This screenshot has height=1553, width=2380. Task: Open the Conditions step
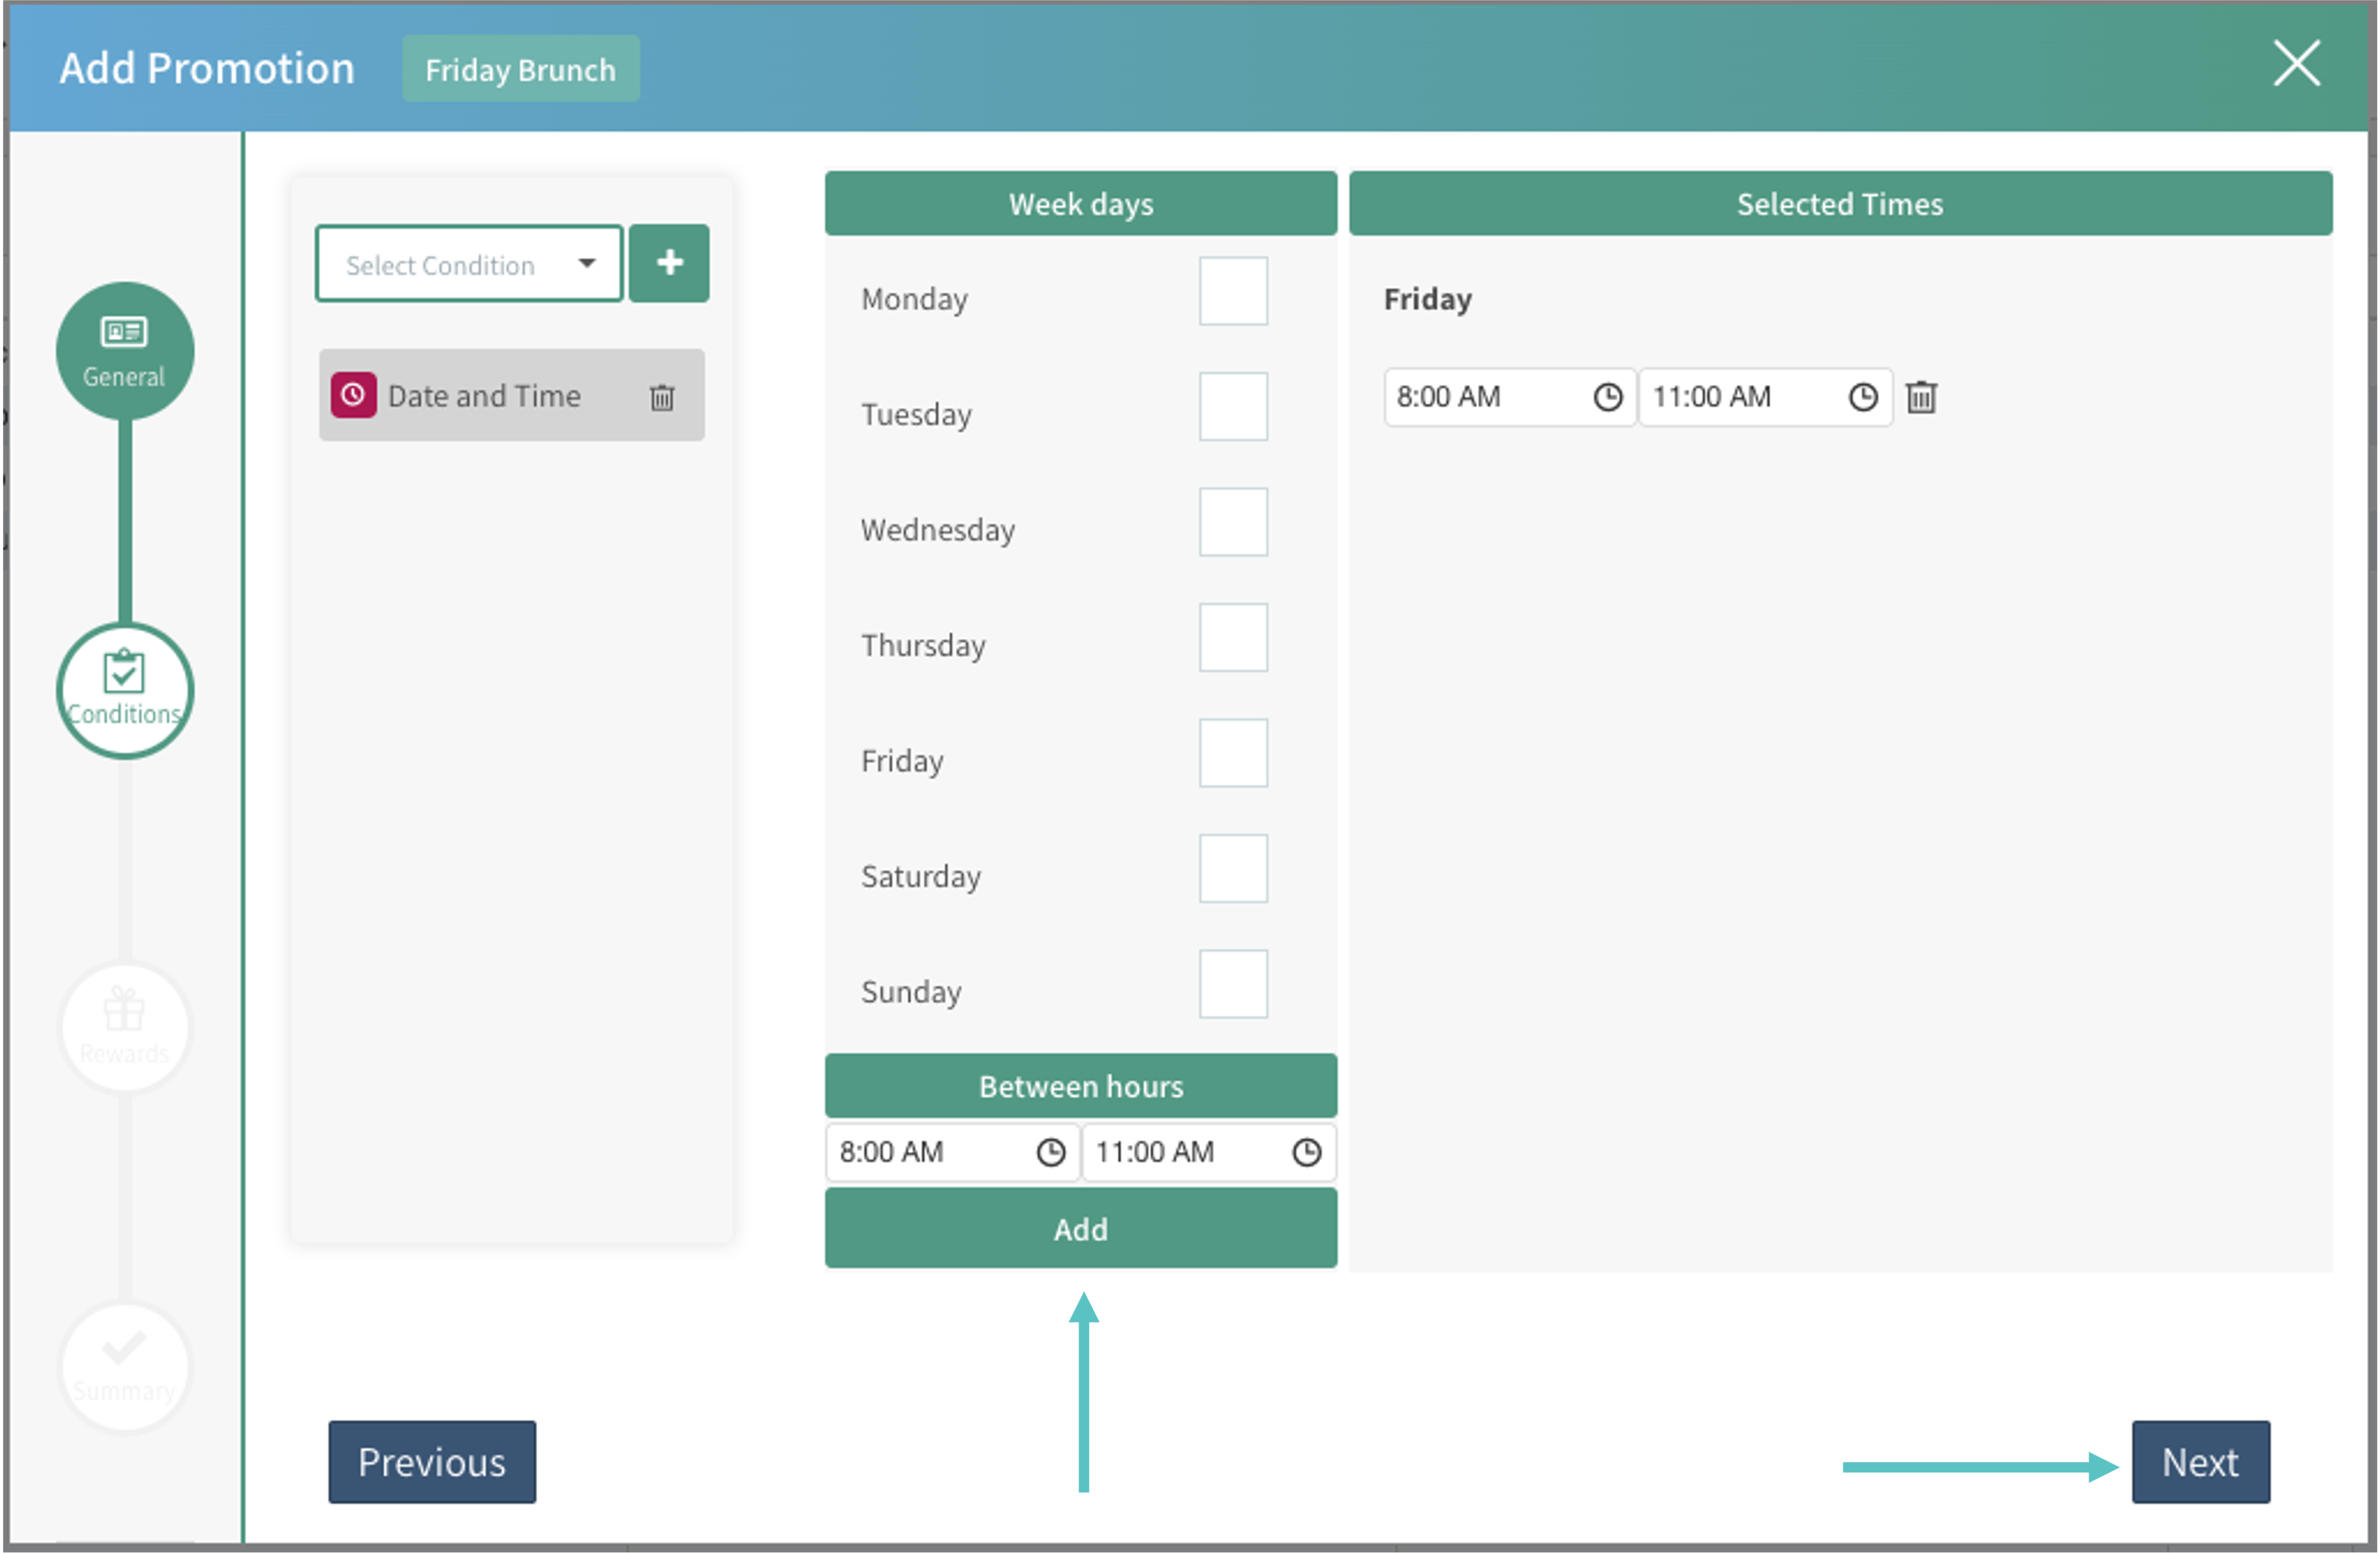click(x=124, y=690)
